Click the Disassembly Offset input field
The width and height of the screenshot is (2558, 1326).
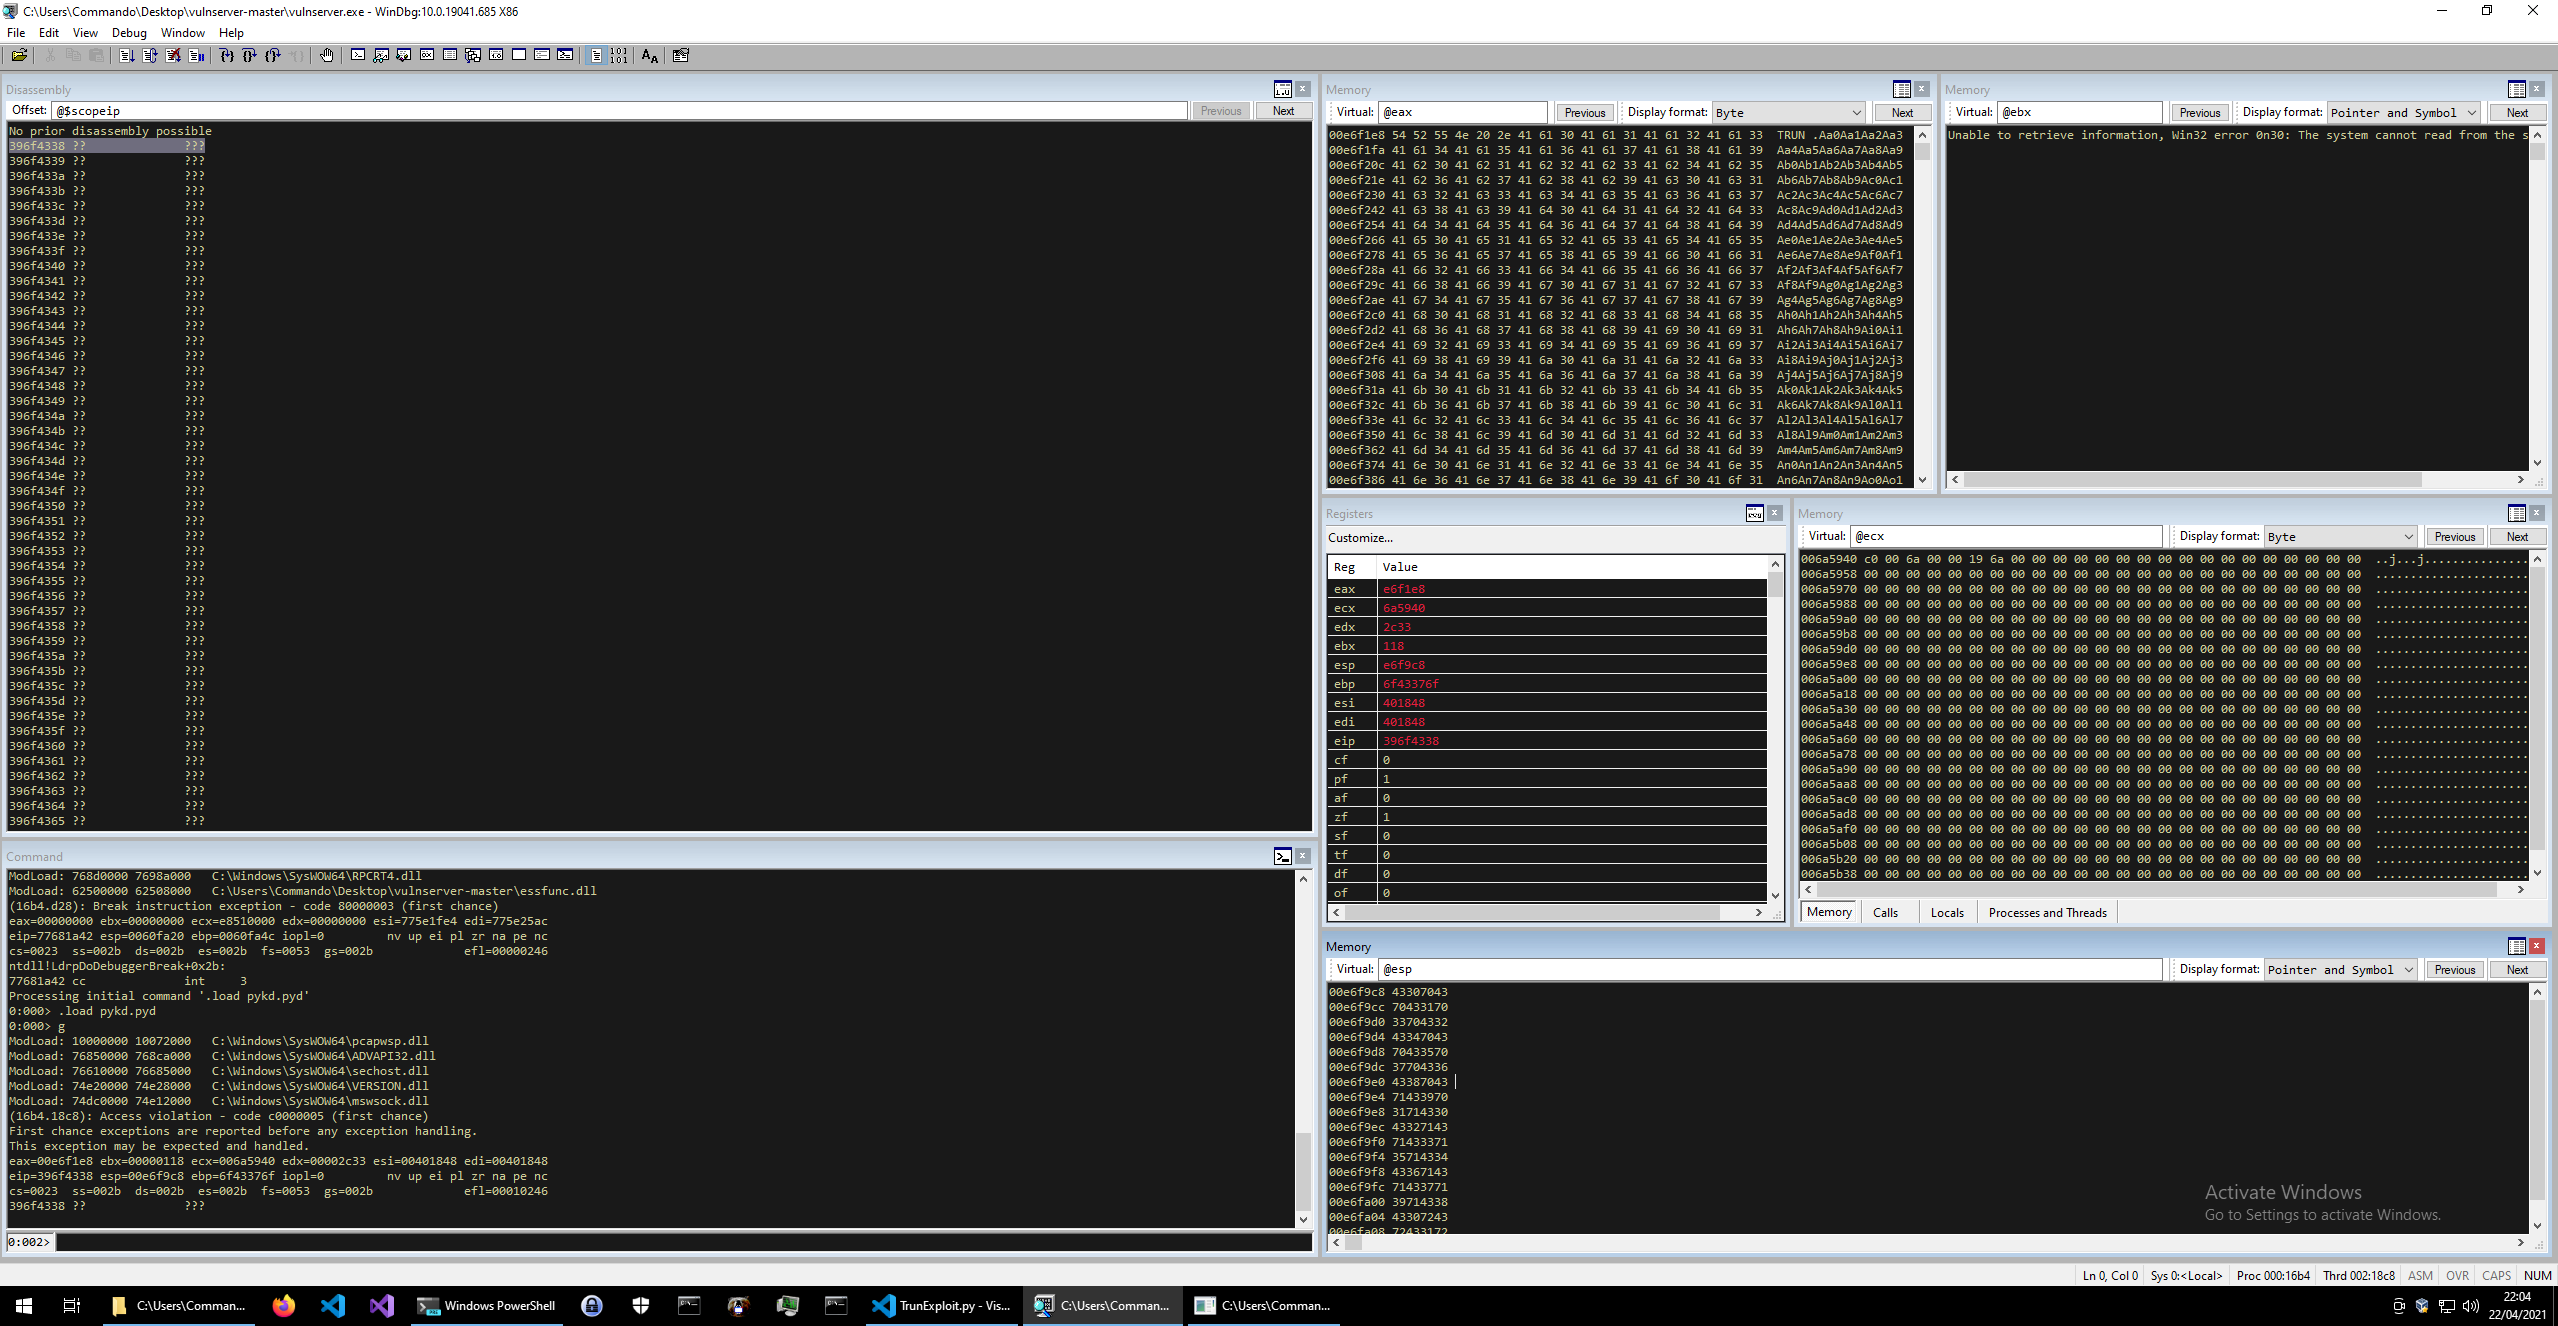click(620, 111)
